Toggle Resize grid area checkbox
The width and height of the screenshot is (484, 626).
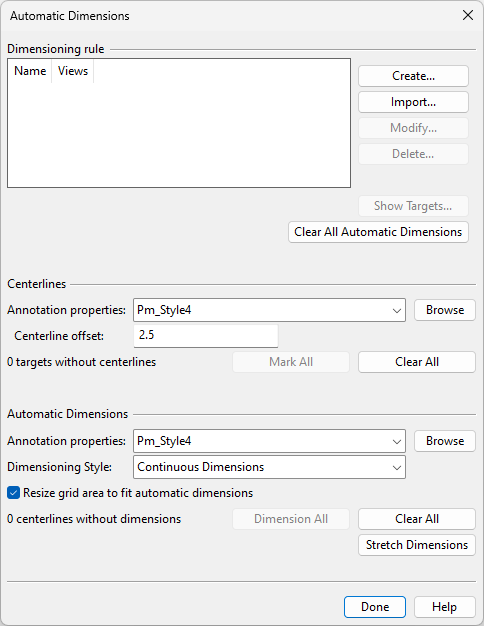13,493
